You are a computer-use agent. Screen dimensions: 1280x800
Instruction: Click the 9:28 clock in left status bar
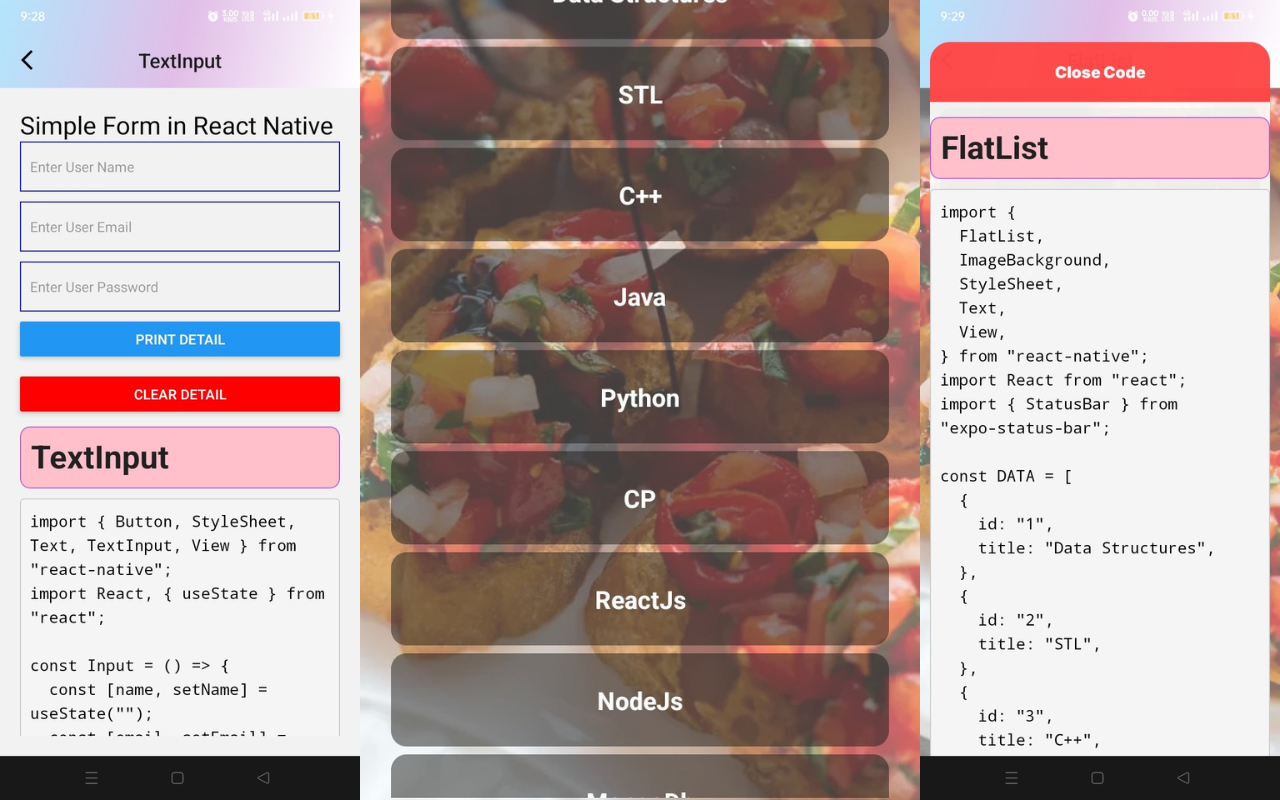point(33,16)
